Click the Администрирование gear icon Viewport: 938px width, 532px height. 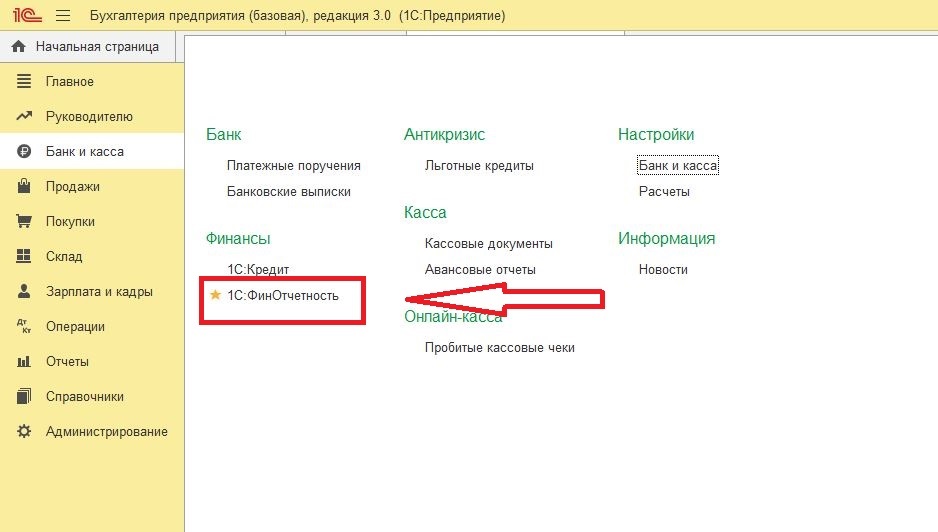coord(25,431)
